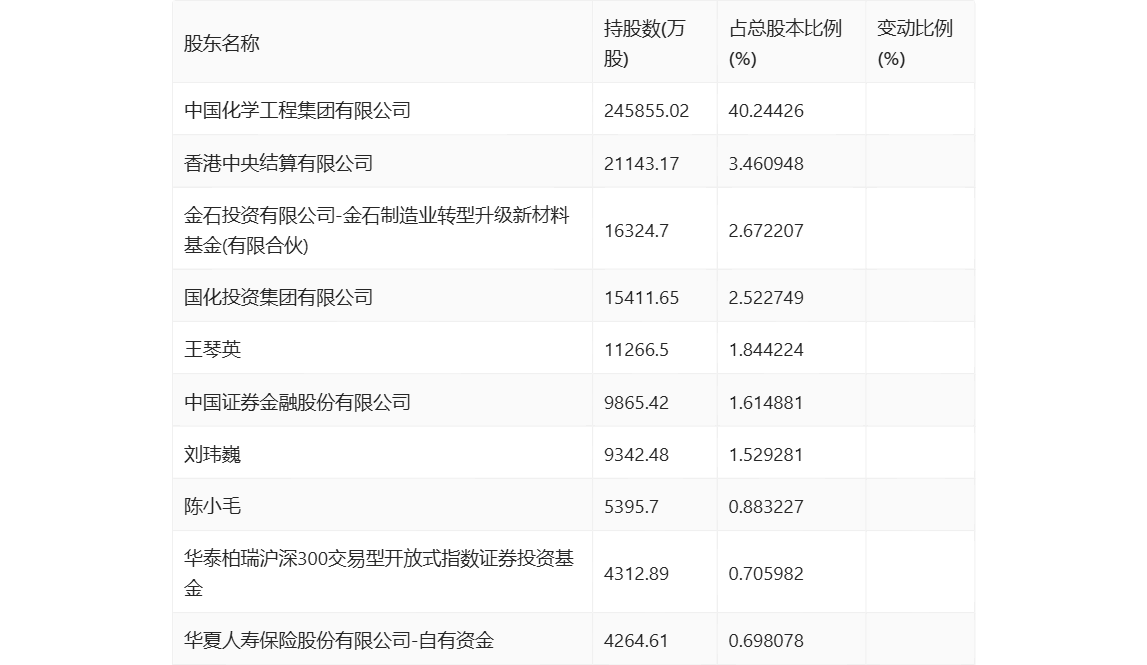Click the percentage 40.24426
Viewport: 1147px width, 665px height.
766,110
